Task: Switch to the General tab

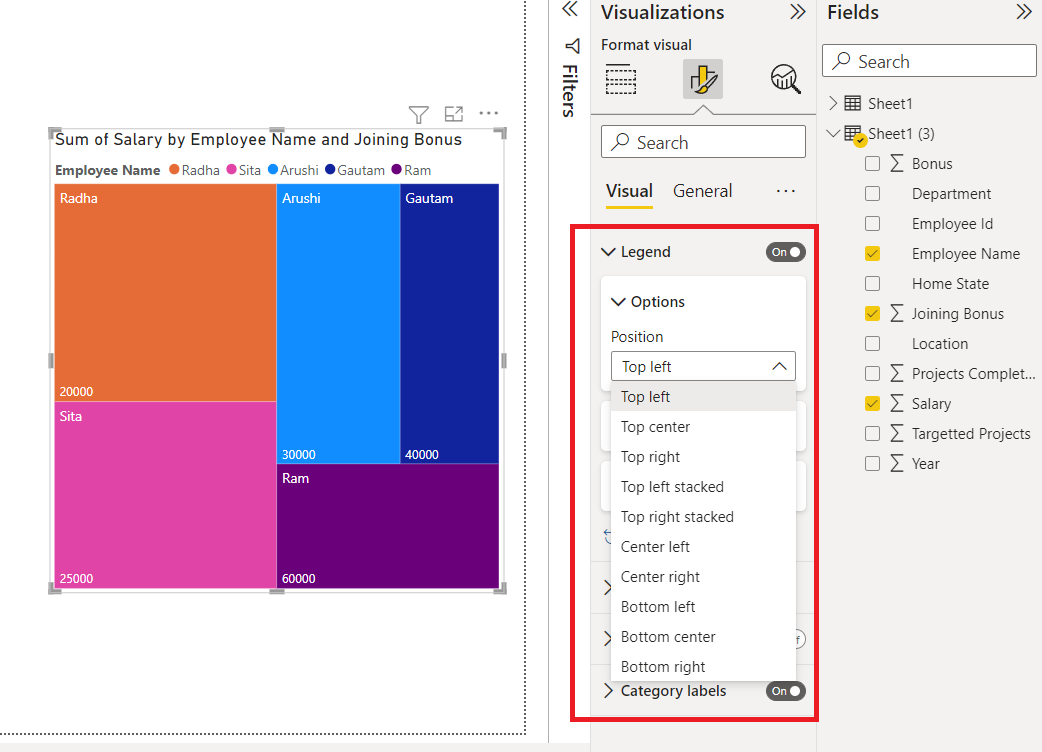Action: tap(702, 191)
